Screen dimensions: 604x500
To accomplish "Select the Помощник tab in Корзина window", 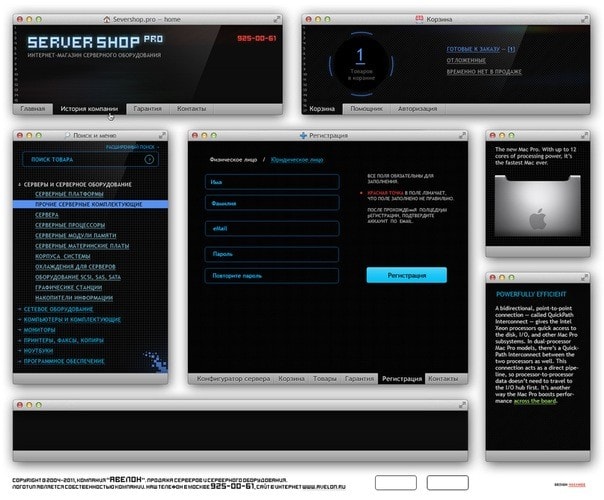I will (366, 109).
